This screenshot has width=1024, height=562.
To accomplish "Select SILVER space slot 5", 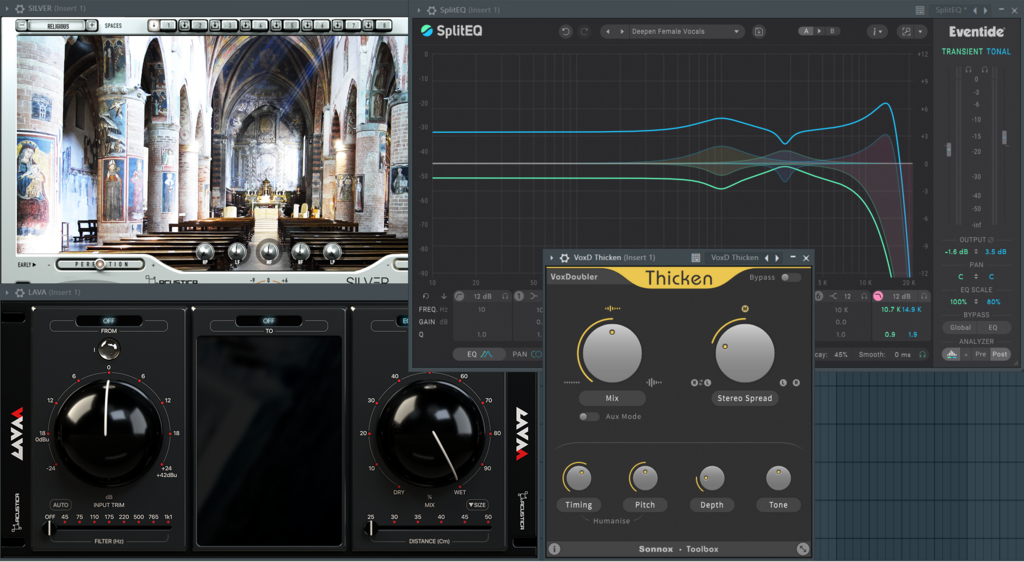I will (x=291, y=25).
